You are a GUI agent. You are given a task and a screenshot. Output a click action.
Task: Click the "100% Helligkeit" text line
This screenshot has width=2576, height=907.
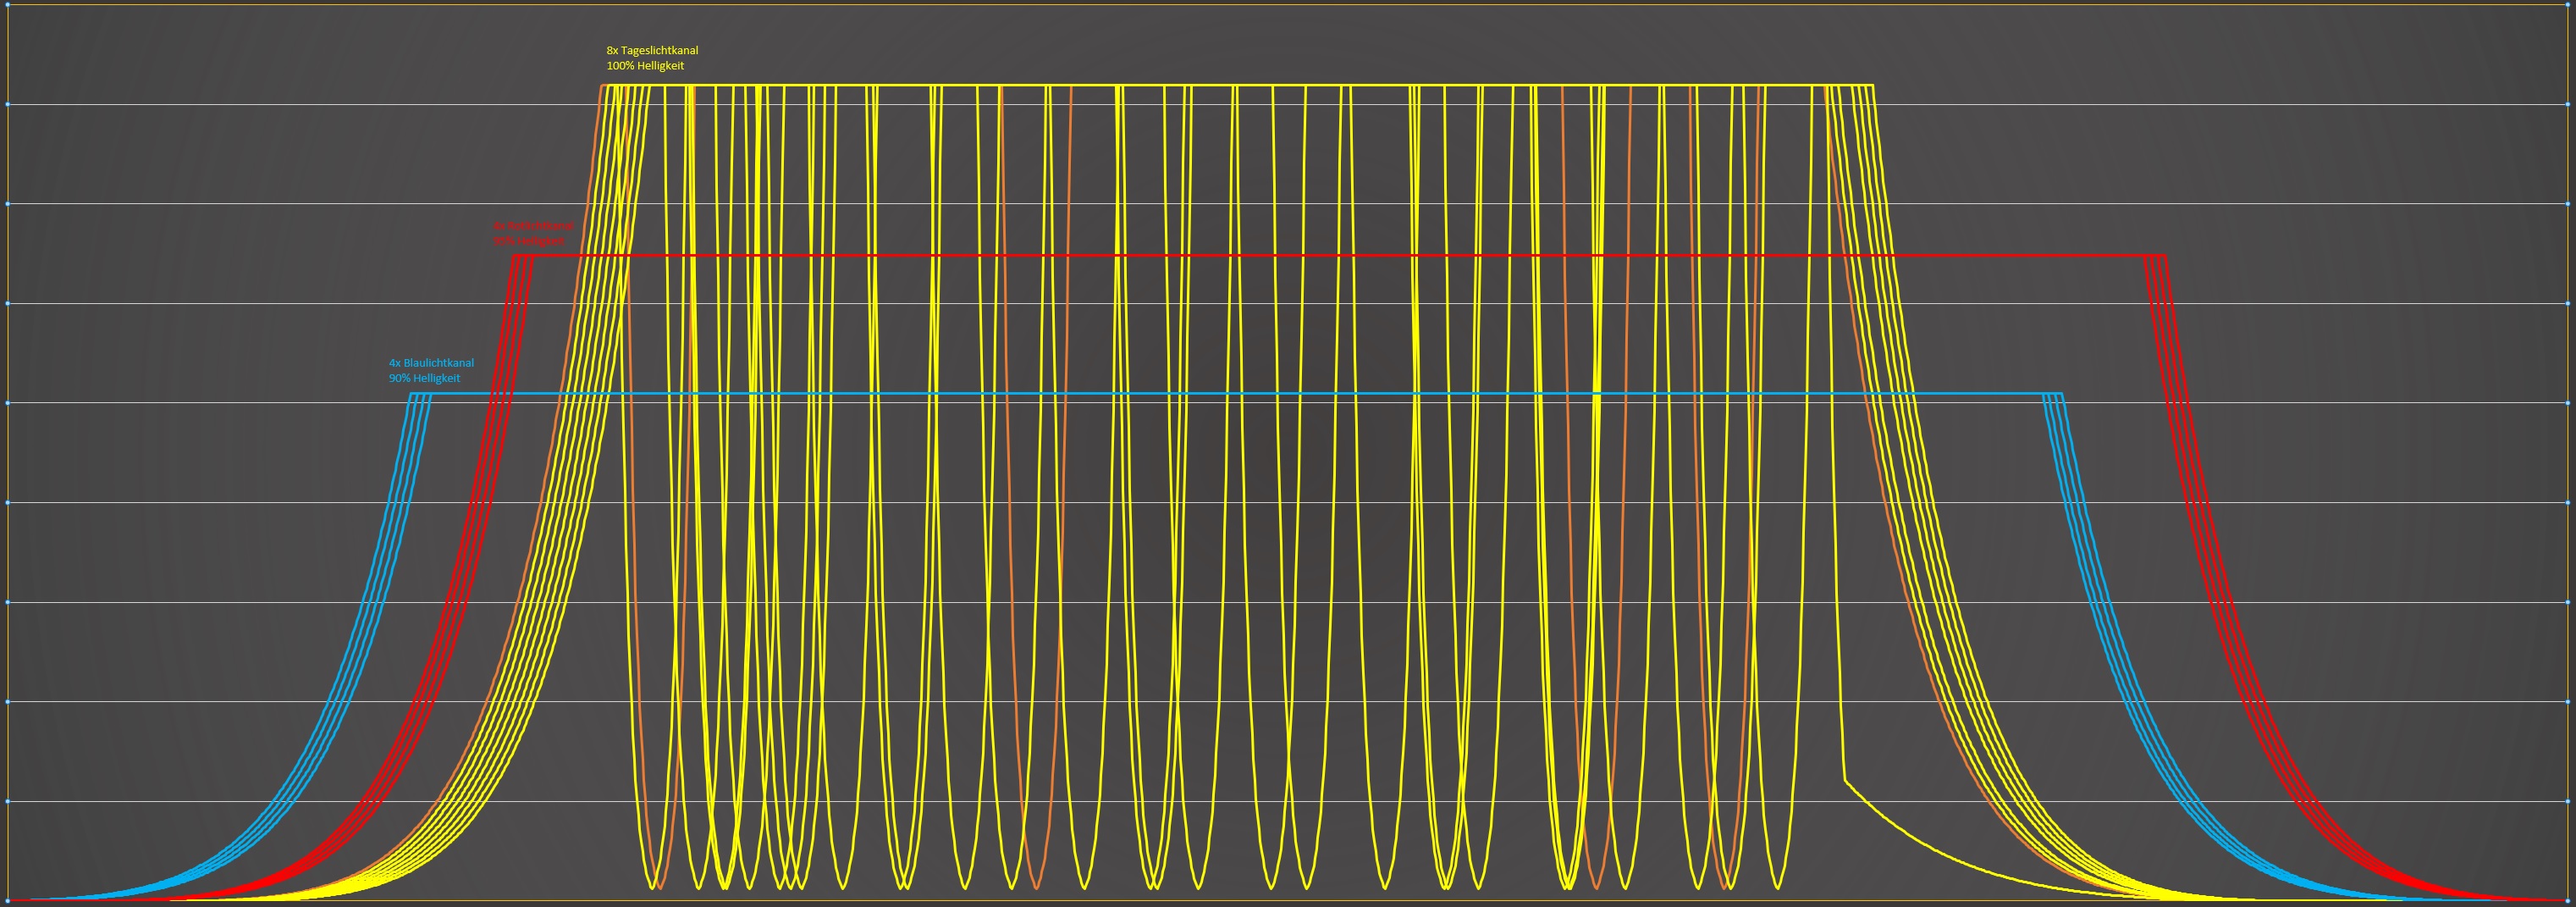(x=645, y=66)
